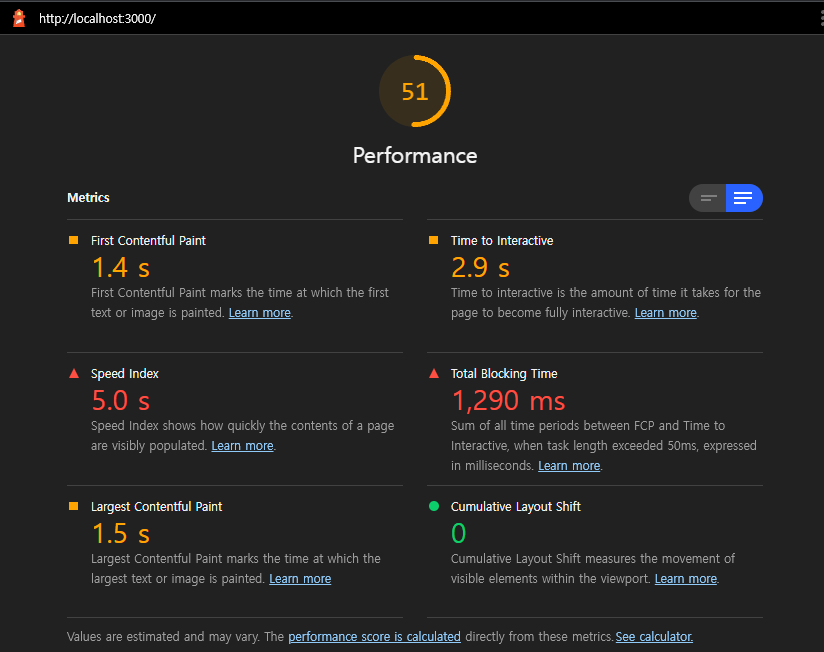Click the First Contentful Paint title
Screen dimensions: 824x652
(x=148, y=241)
